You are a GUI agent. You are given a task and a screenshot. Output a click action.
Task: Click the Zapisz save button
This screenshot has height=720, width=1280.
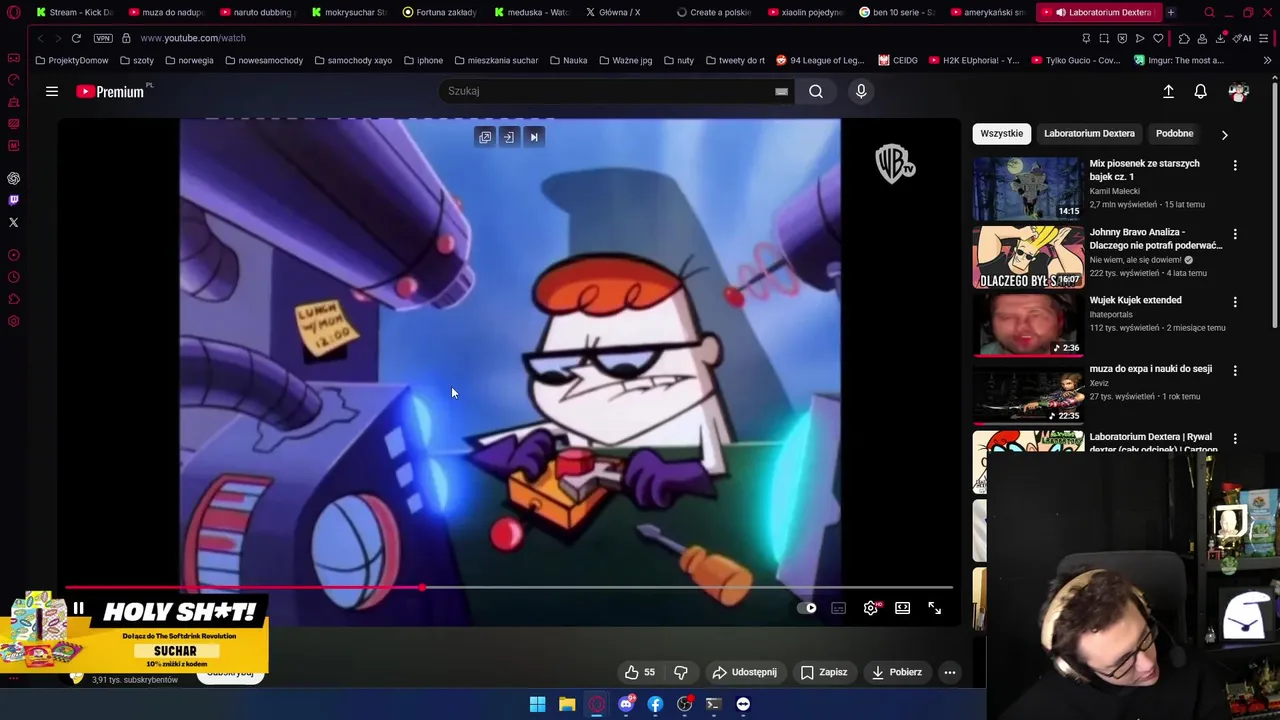coord(824,672)
